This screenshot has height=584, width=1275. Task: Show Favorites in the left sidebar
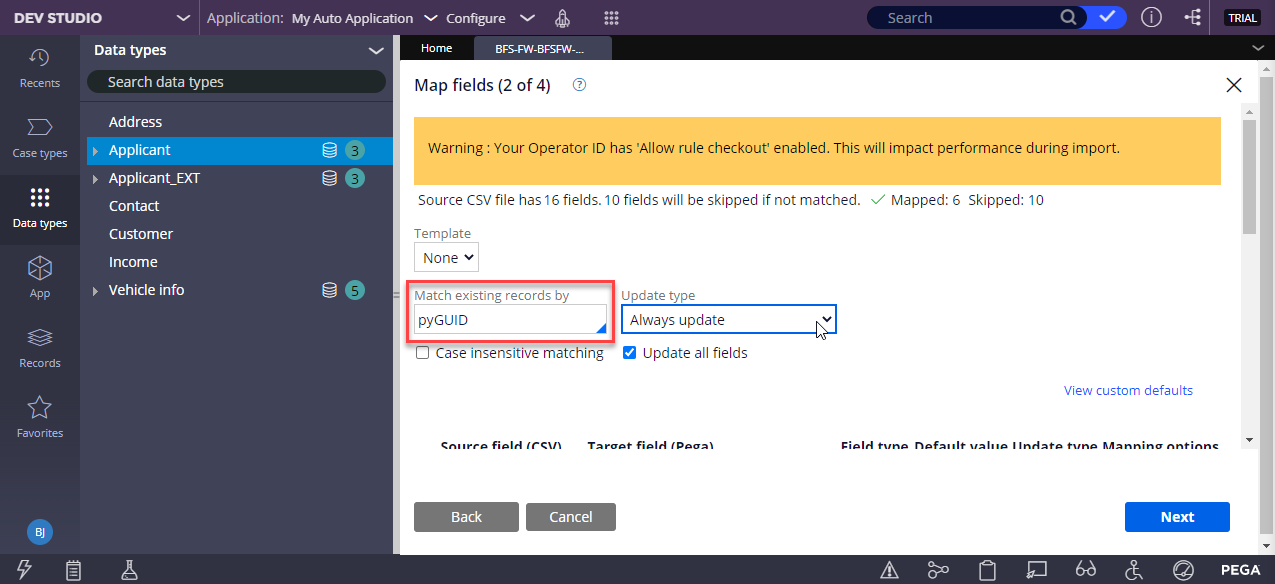click(39, 417)
